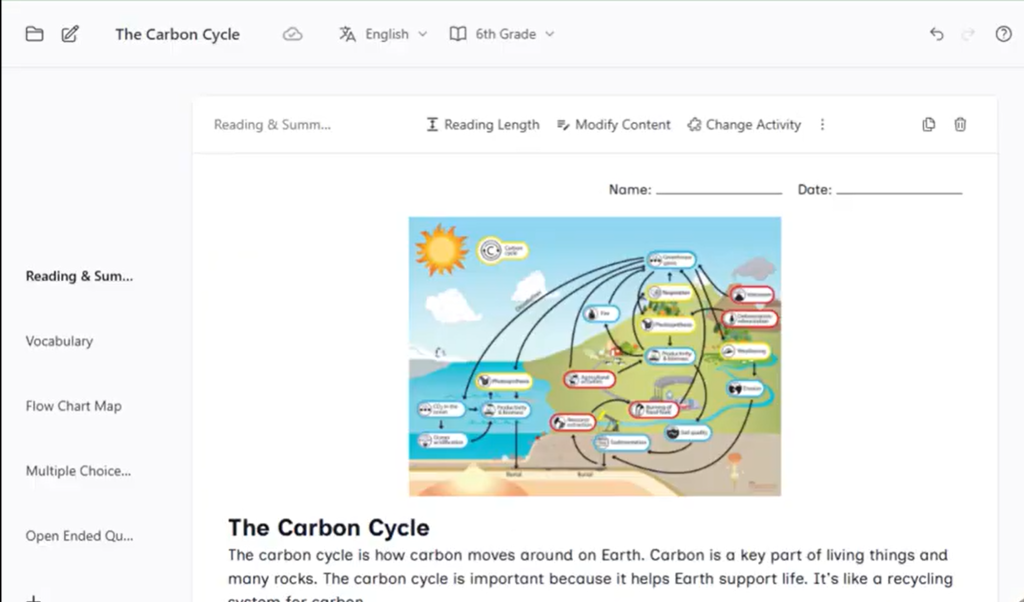Open the folder icon in top bar

[x=35, y=34]
